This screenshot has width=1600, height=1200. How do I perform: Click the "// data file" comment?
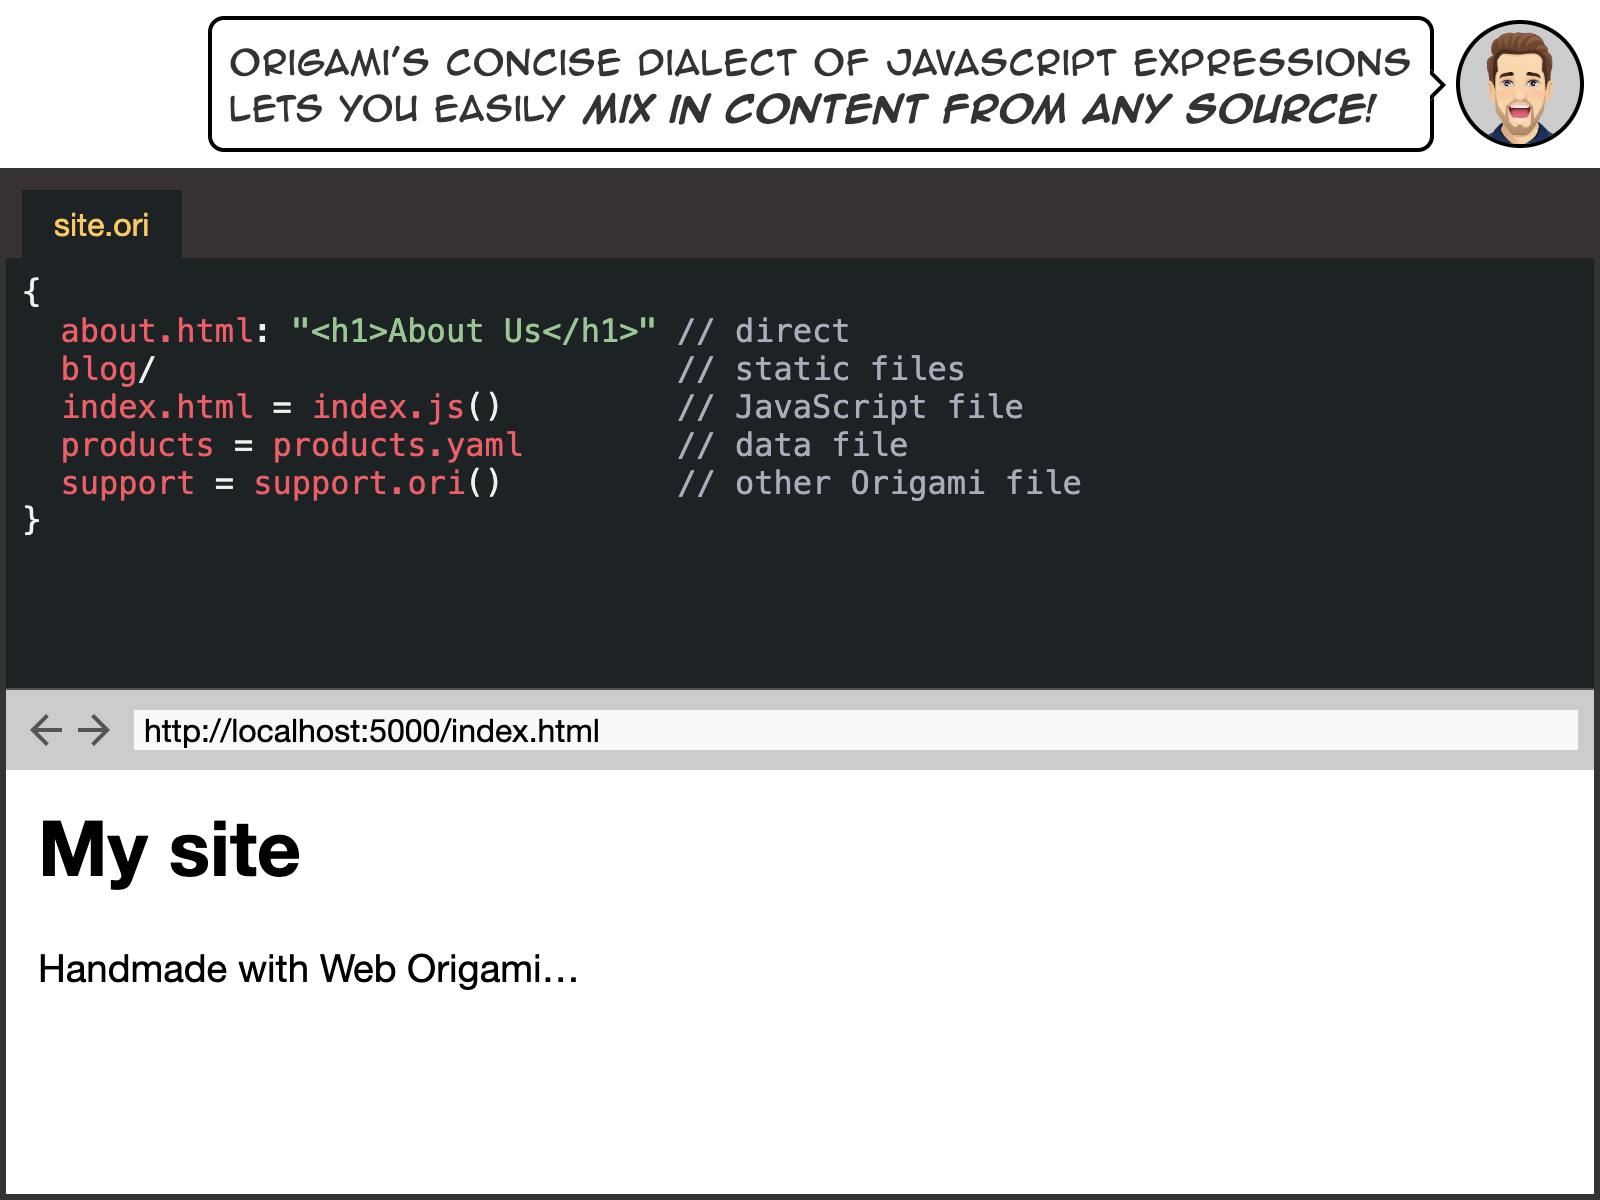click(792, 445)
